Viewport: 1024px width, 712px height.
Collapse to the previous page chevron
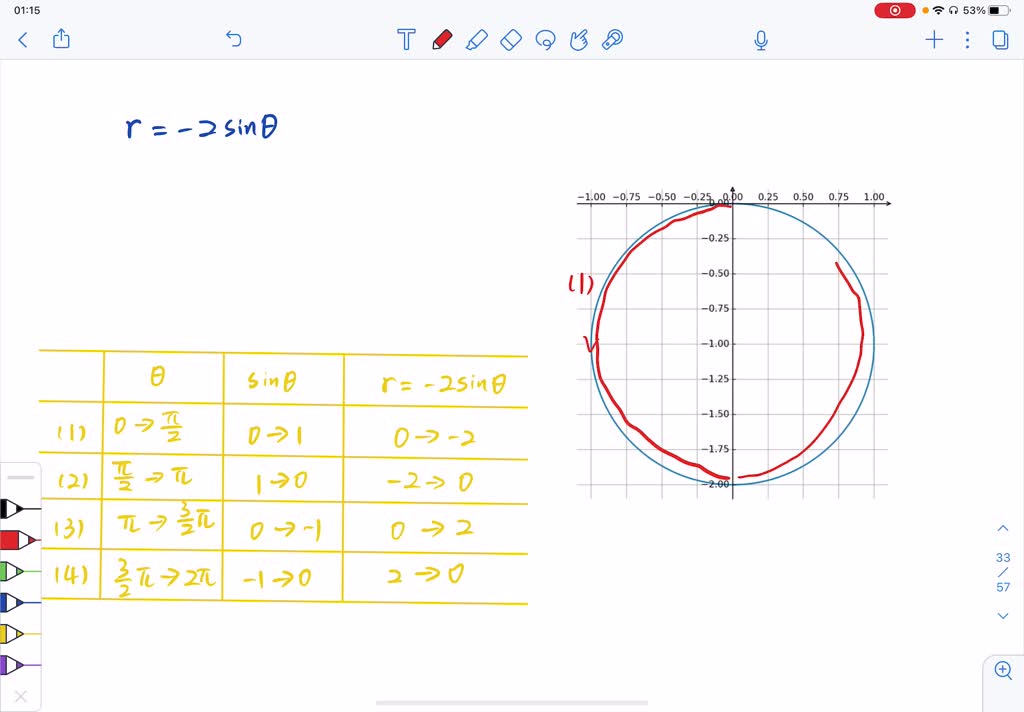tap(1003, 528)
